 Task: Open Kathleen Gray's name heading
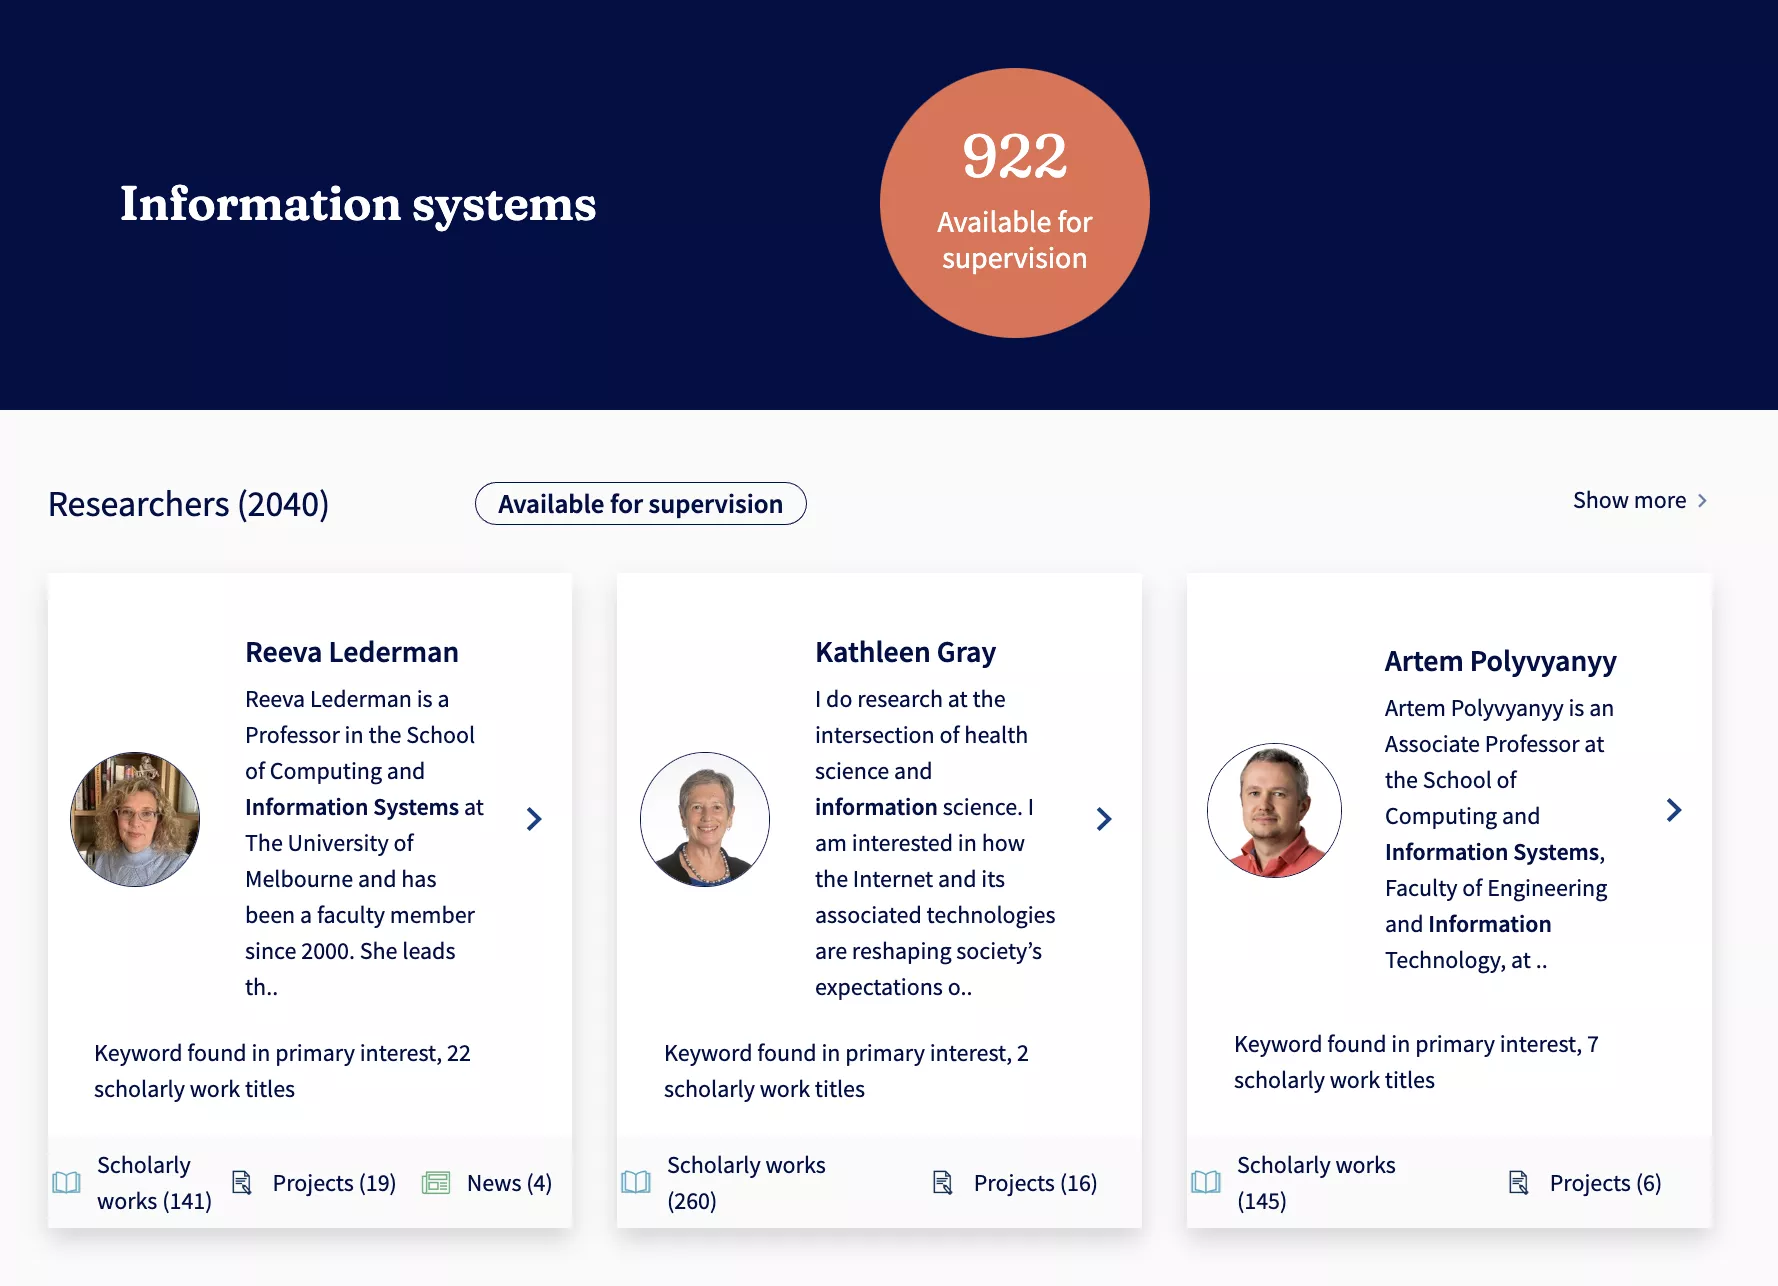(905, 652)
